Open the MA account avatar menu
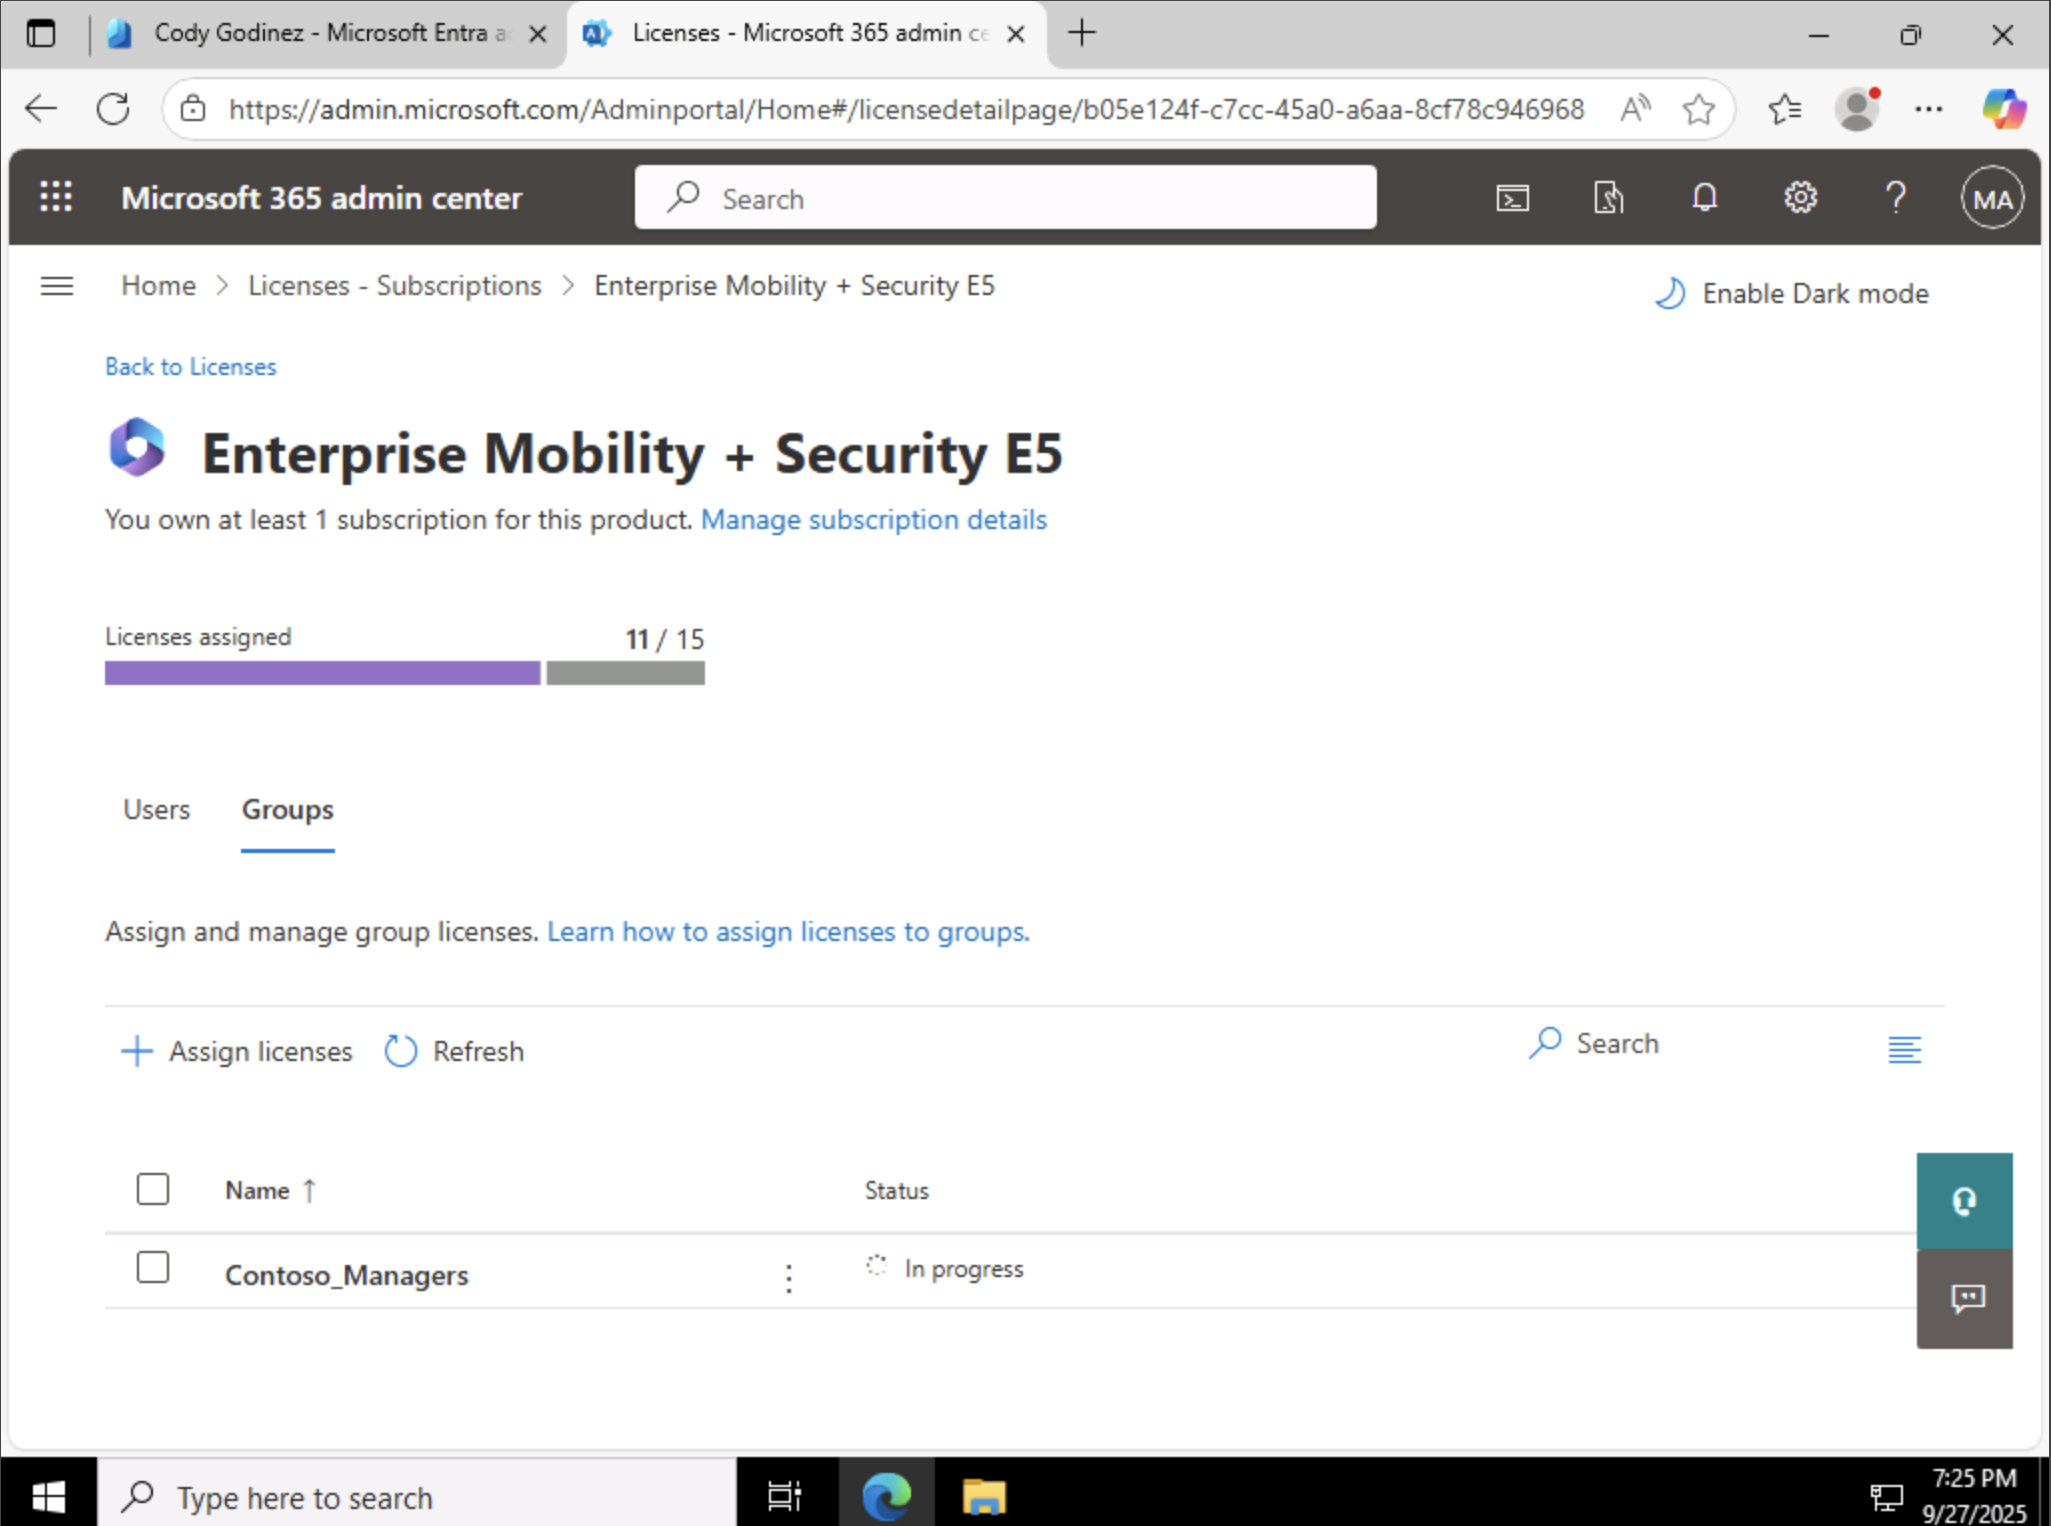Viewport: 2051px width, 1526px height. pos(1991,198)
